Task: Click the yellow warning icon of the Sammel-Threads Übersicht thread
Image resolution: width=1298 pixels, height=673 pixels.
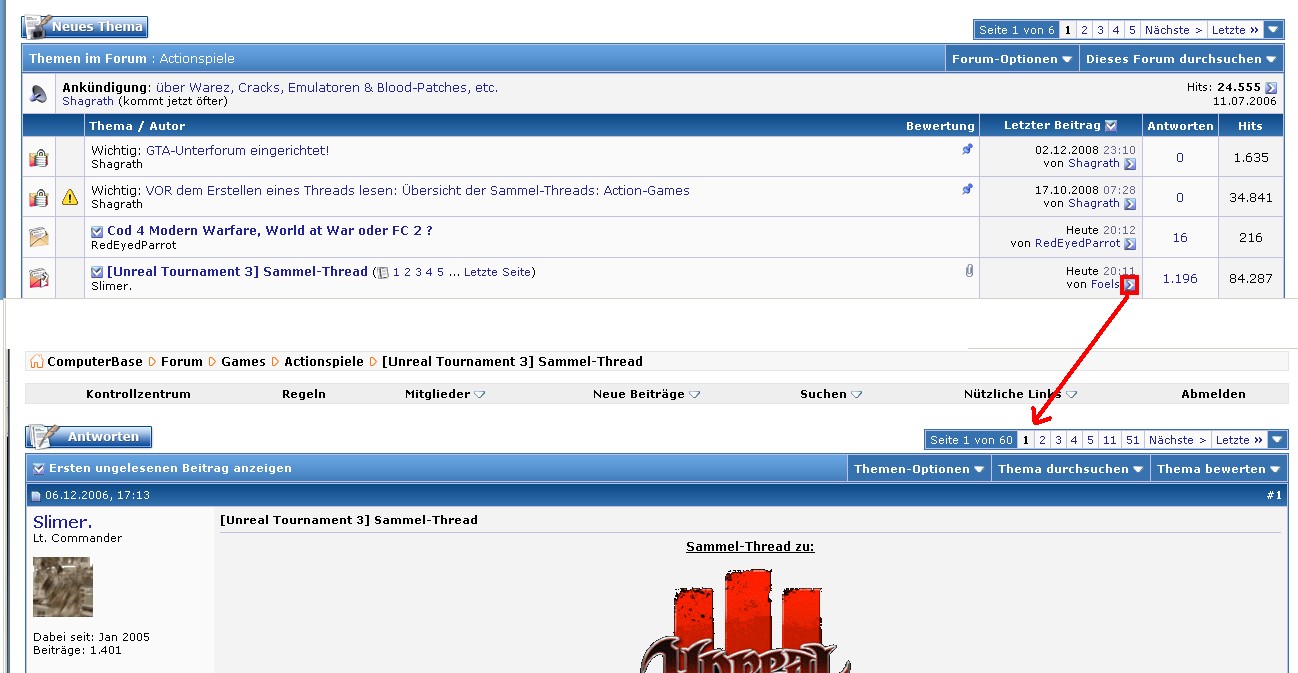Action: [x=70, y=197]
